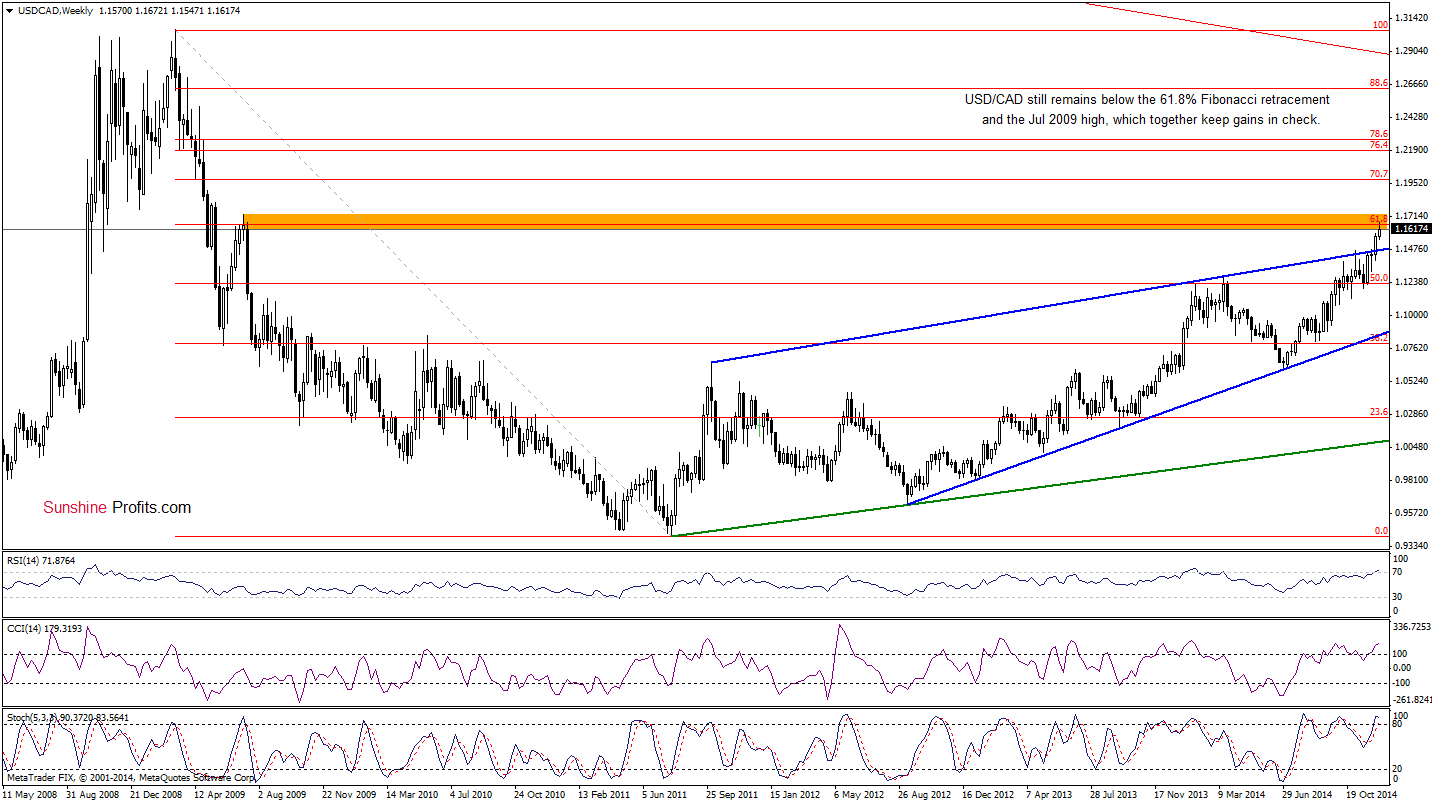1432x803 pixels.
Task: Click the 1.17140 price scale label
Action: point(1412,216)
